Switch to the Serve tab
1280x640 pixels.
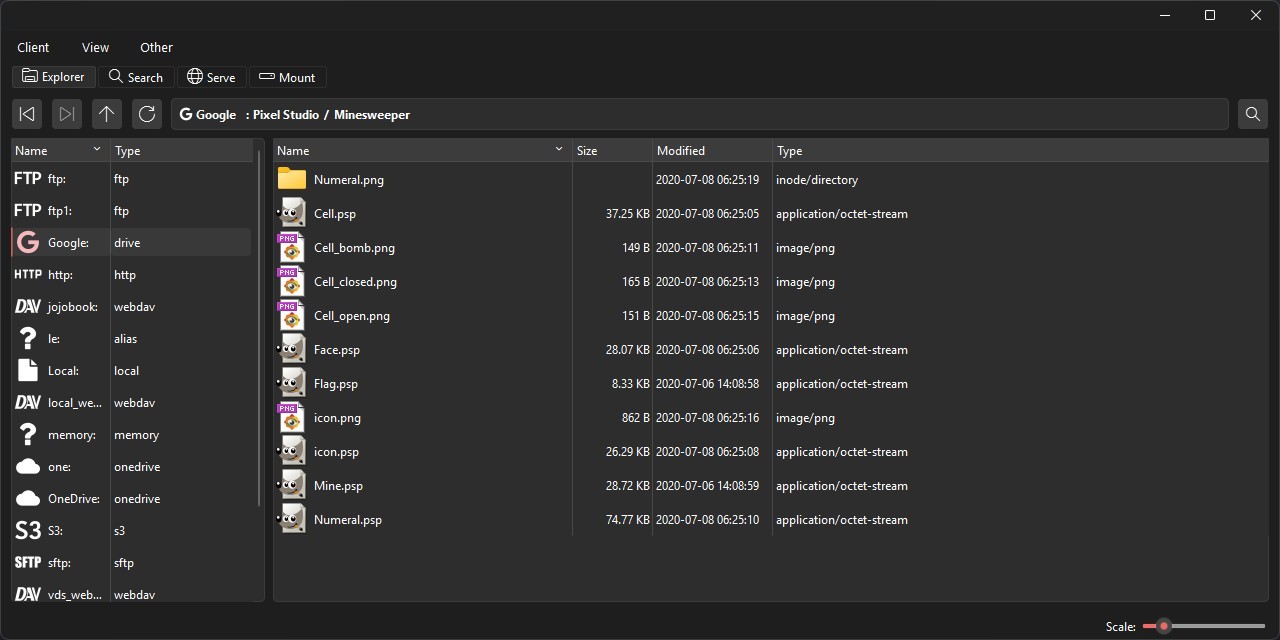pyautogui.click(x=211, y=77)
